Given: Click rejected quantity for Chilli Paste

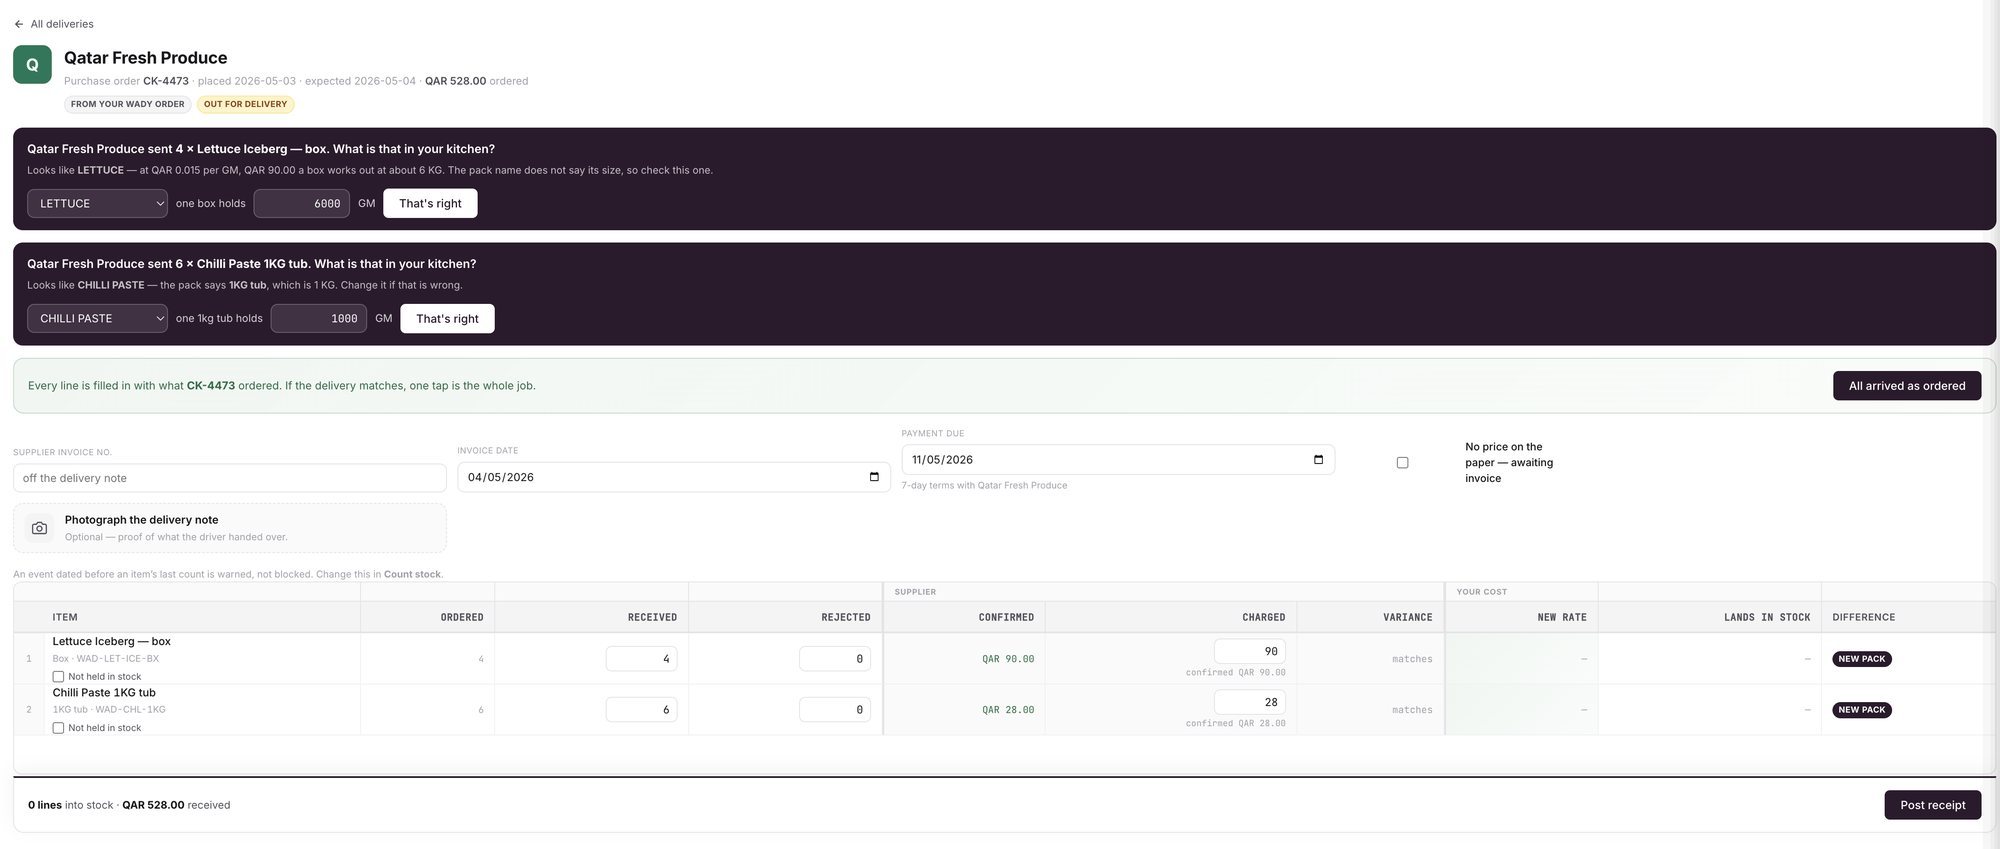Looking at the screenshot, I should [x=835, y=710].
